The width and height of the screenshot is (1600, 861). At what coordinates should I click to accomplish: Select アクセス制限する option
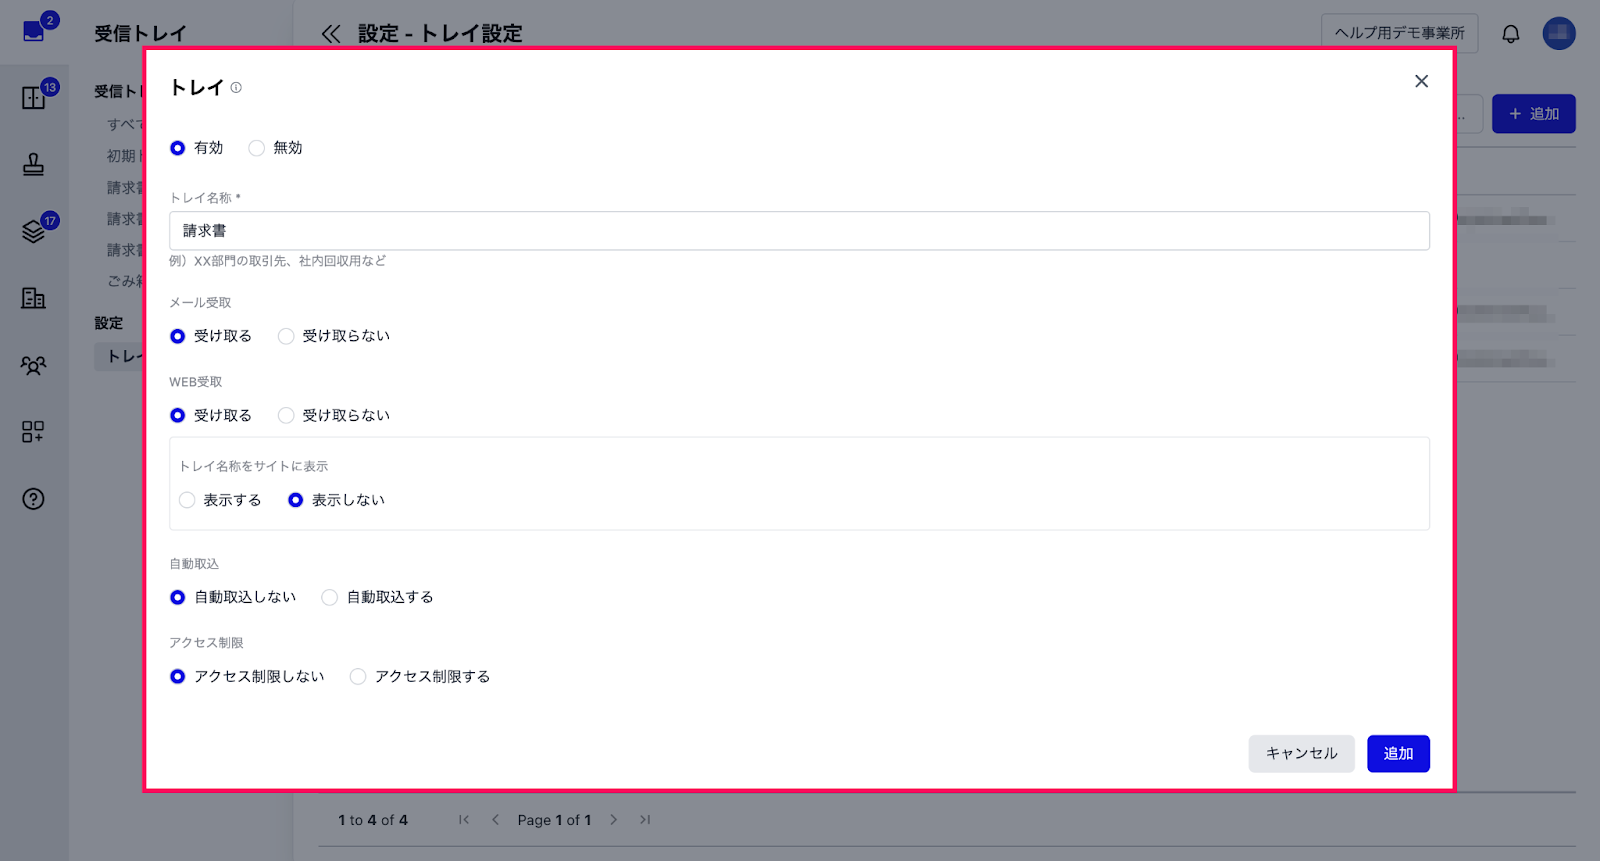point(358,677)
